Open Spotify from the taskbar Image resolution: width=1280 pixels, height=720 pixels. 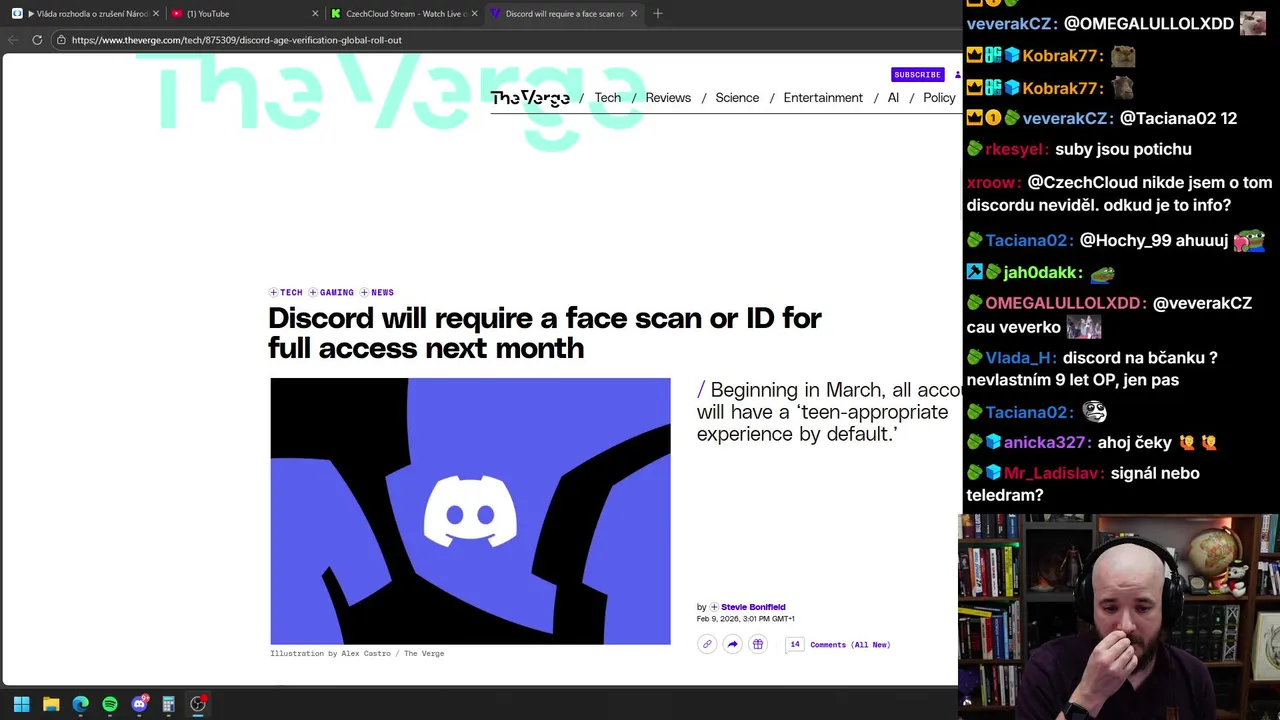pyautogui.click(x=110, y=704)
